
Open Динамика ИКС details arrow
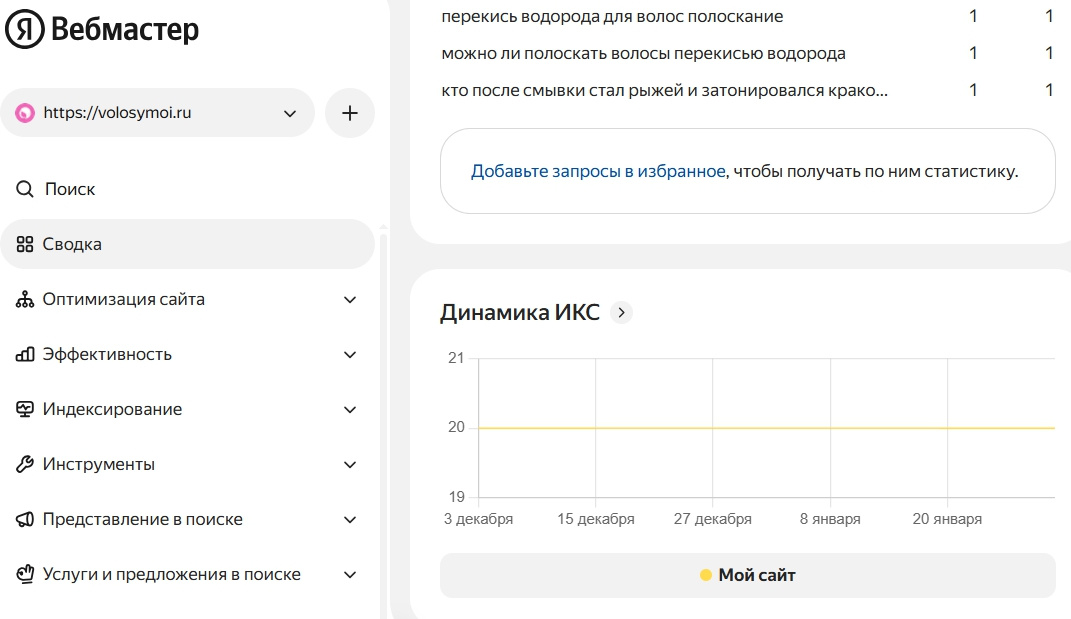pos(621,313)
